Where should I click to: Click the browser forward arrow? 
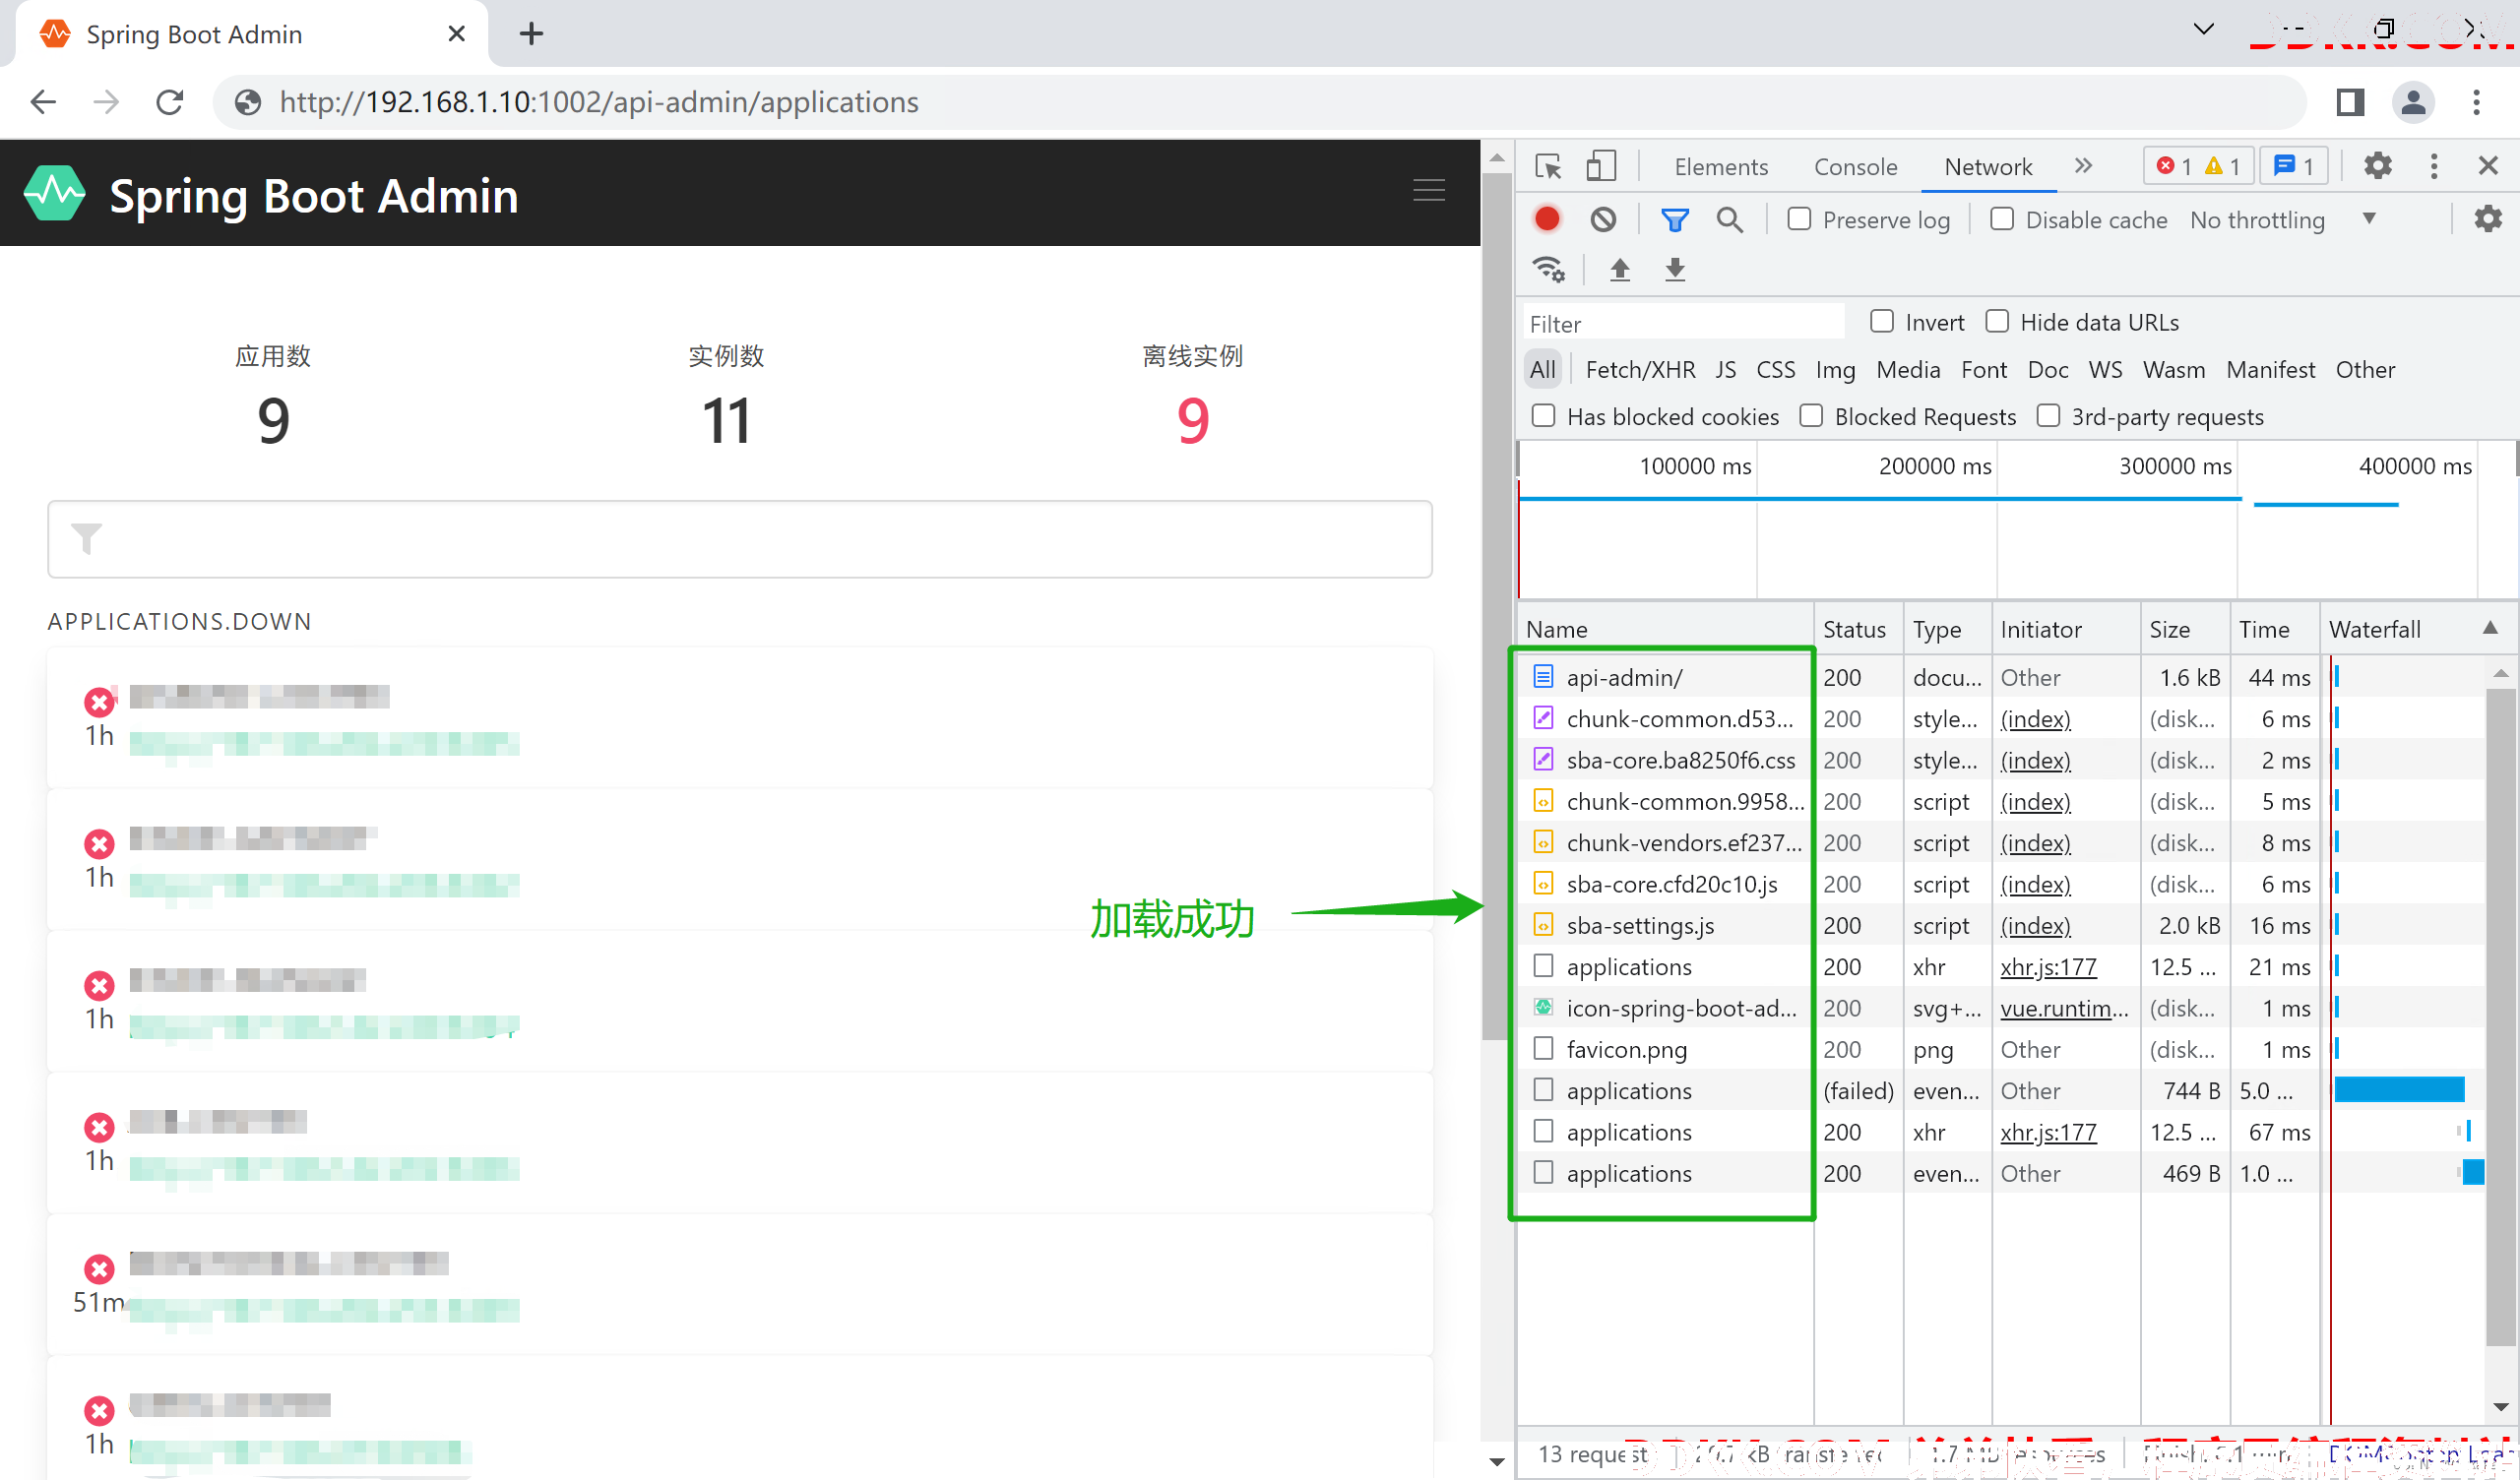106,102
